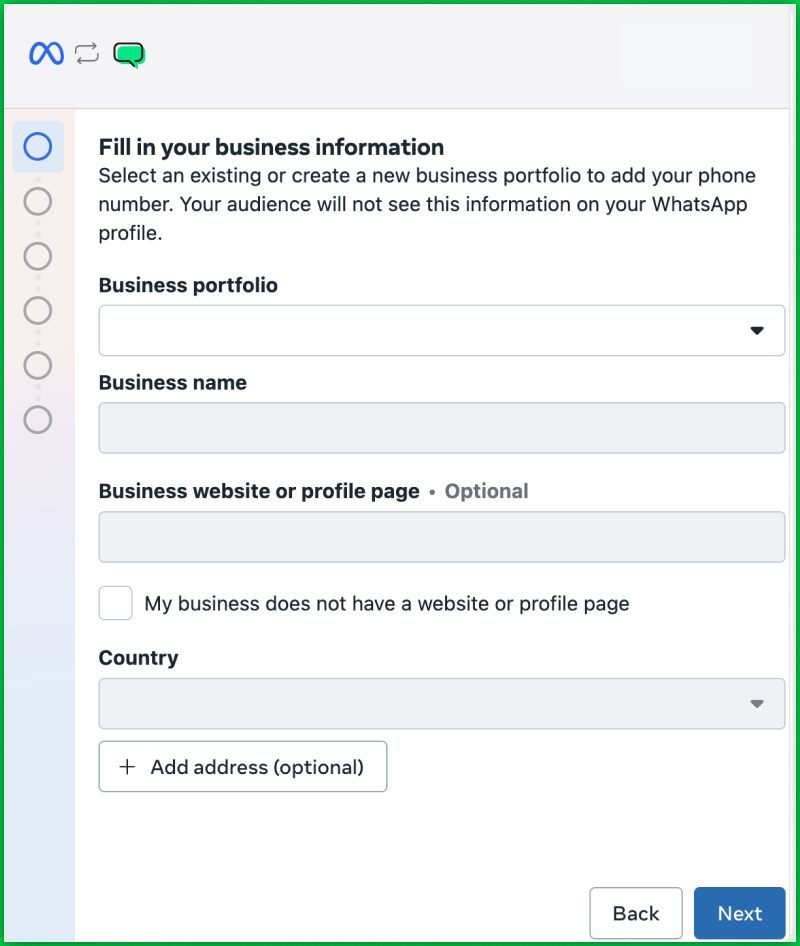Screen dimensions: 800x946
Task: Click the WhatsApp Business chat bubble icon
Action: pyautogui.click(x=129, y=53)
